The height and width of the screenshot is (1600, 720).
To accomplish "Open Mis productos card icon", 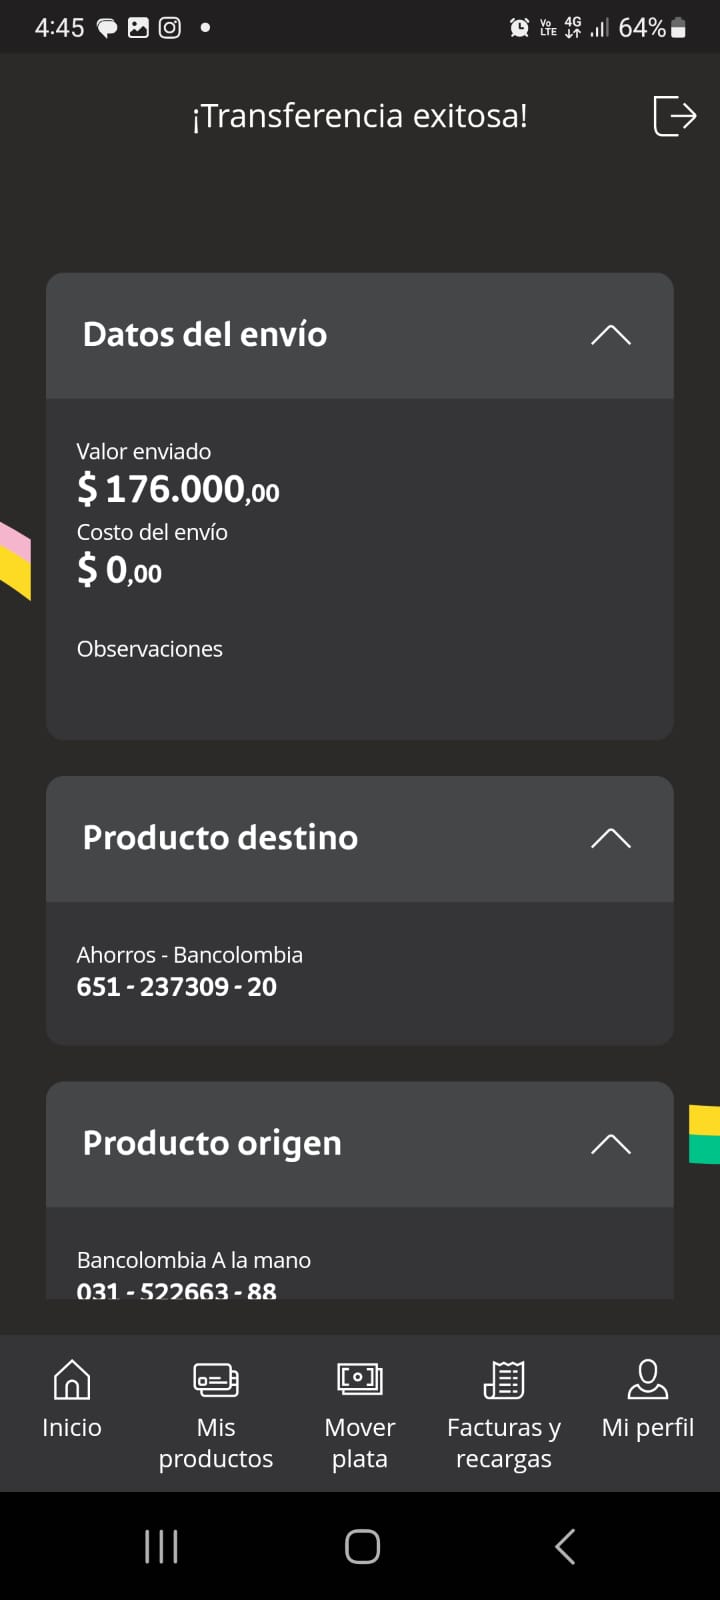I will click(216, 1380).
